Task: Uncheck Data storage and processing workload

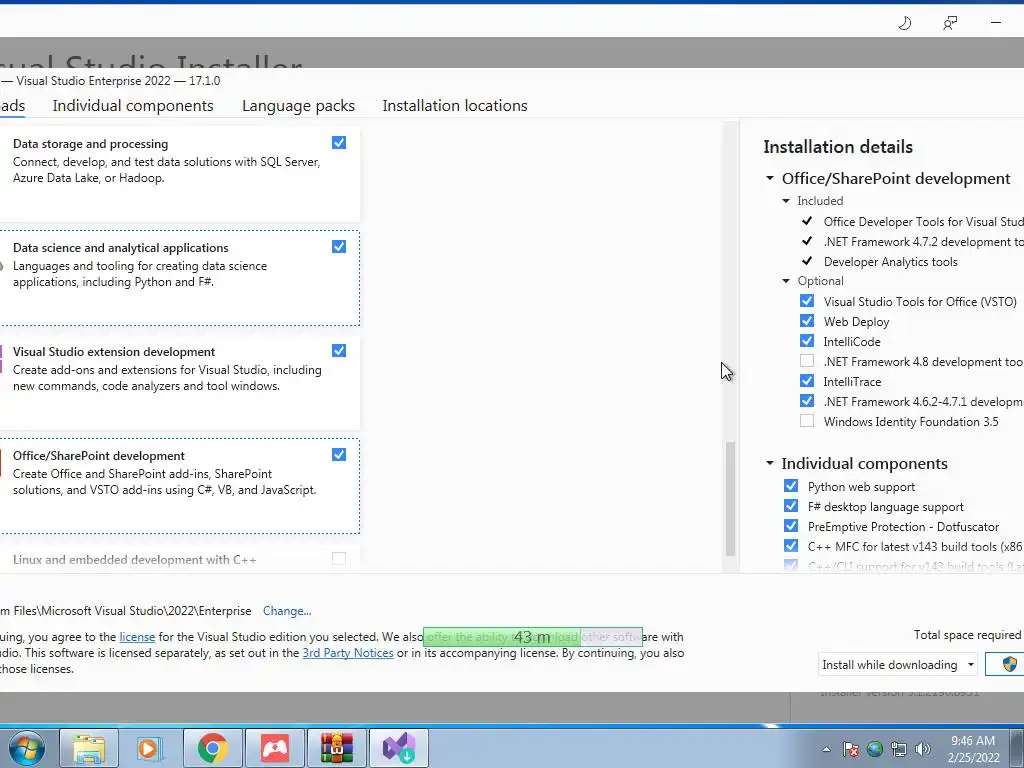Action: coord(339,143)
